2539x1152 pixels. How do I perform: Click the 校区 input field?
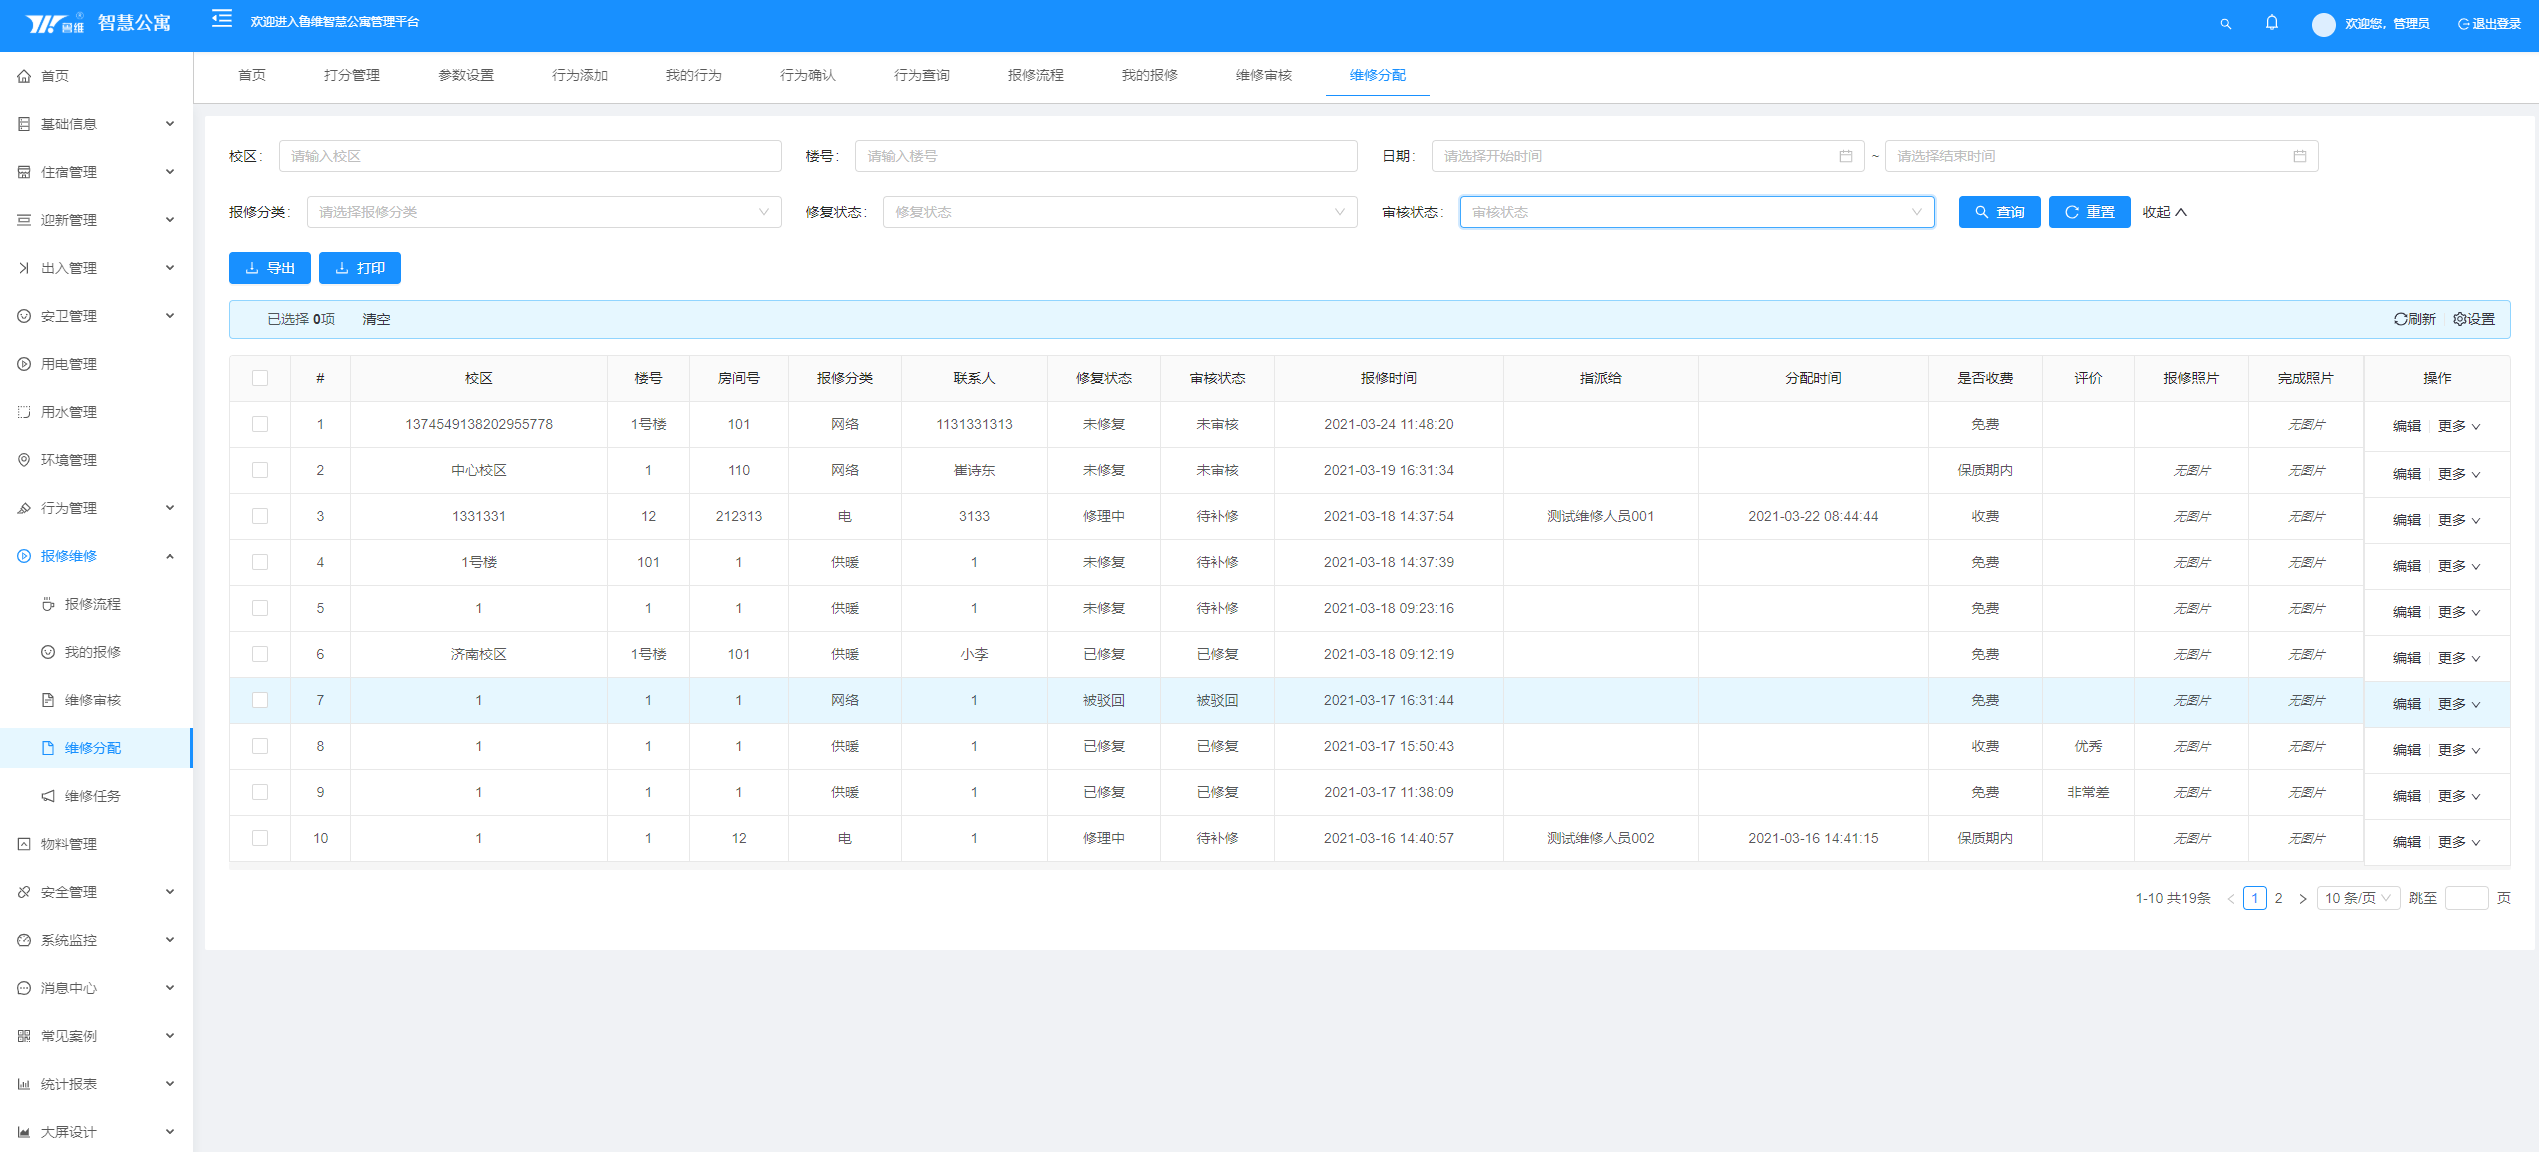[x=530, y=156]
